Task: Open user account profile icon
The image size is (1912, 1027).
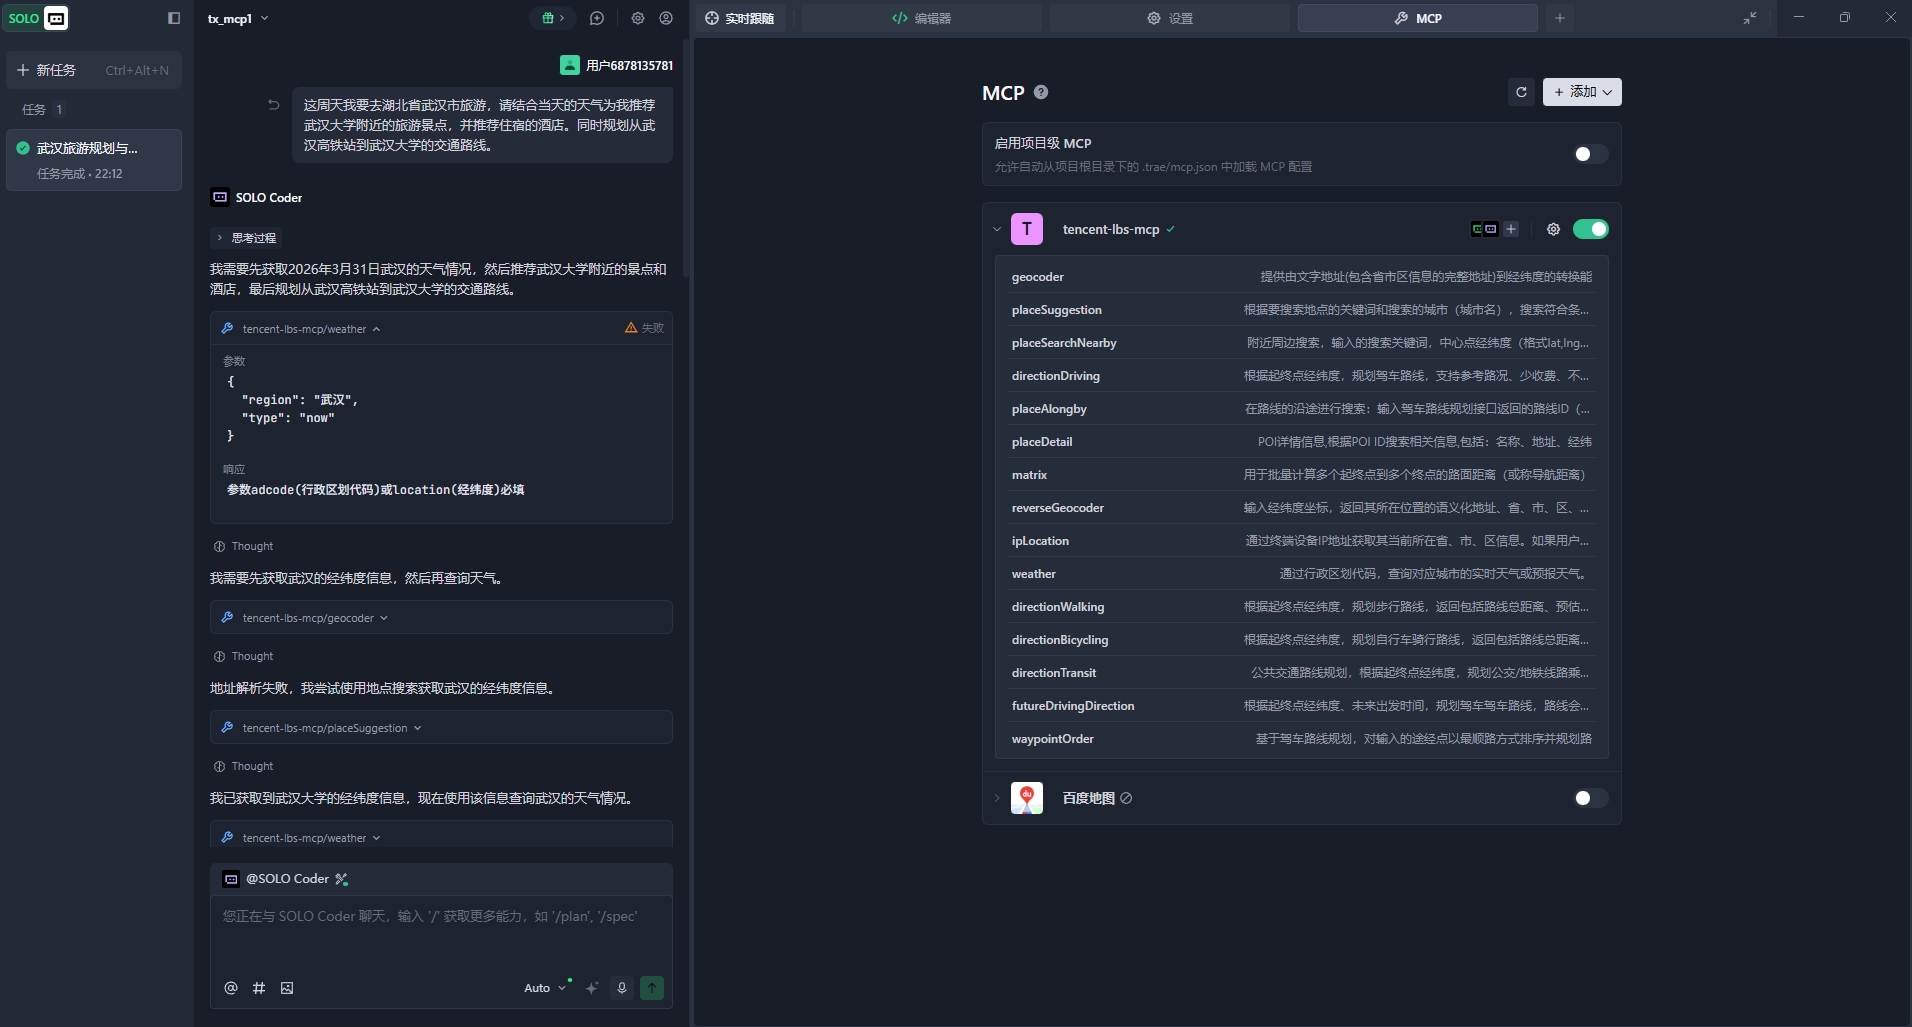Action: click(x=666, y=18)
